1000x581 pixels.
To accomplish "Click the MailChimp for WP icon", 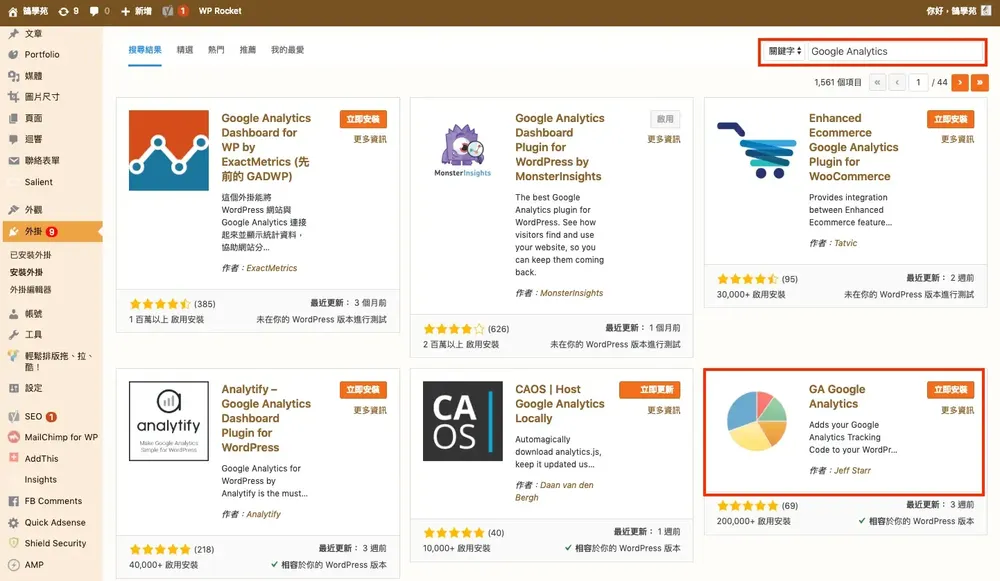I will click(13, 438).
